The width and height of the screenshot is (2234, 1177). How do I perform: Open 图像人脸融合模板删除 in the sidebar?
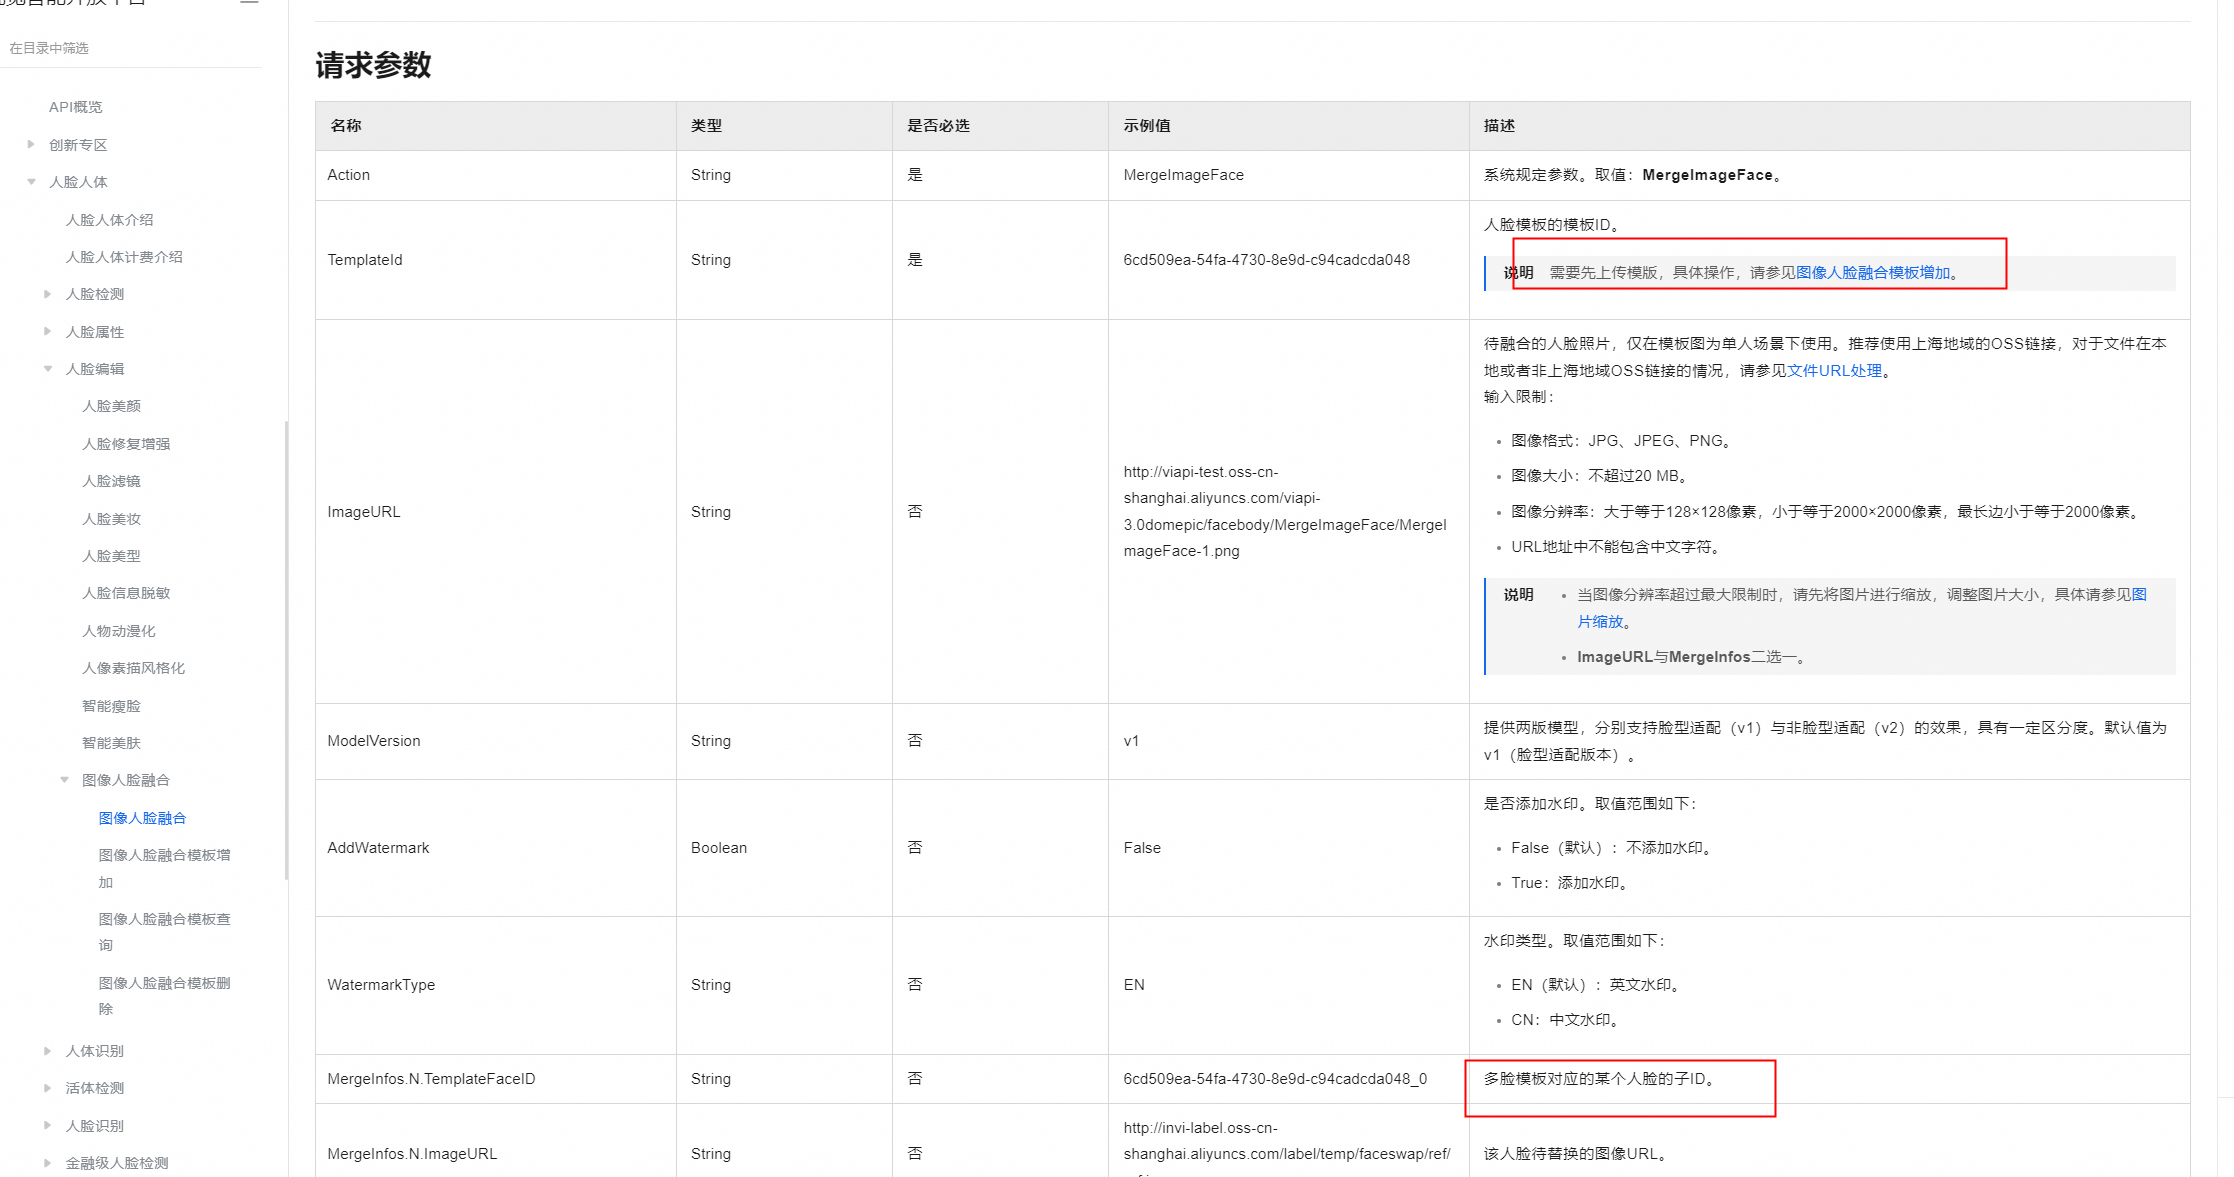click(165, 995)
